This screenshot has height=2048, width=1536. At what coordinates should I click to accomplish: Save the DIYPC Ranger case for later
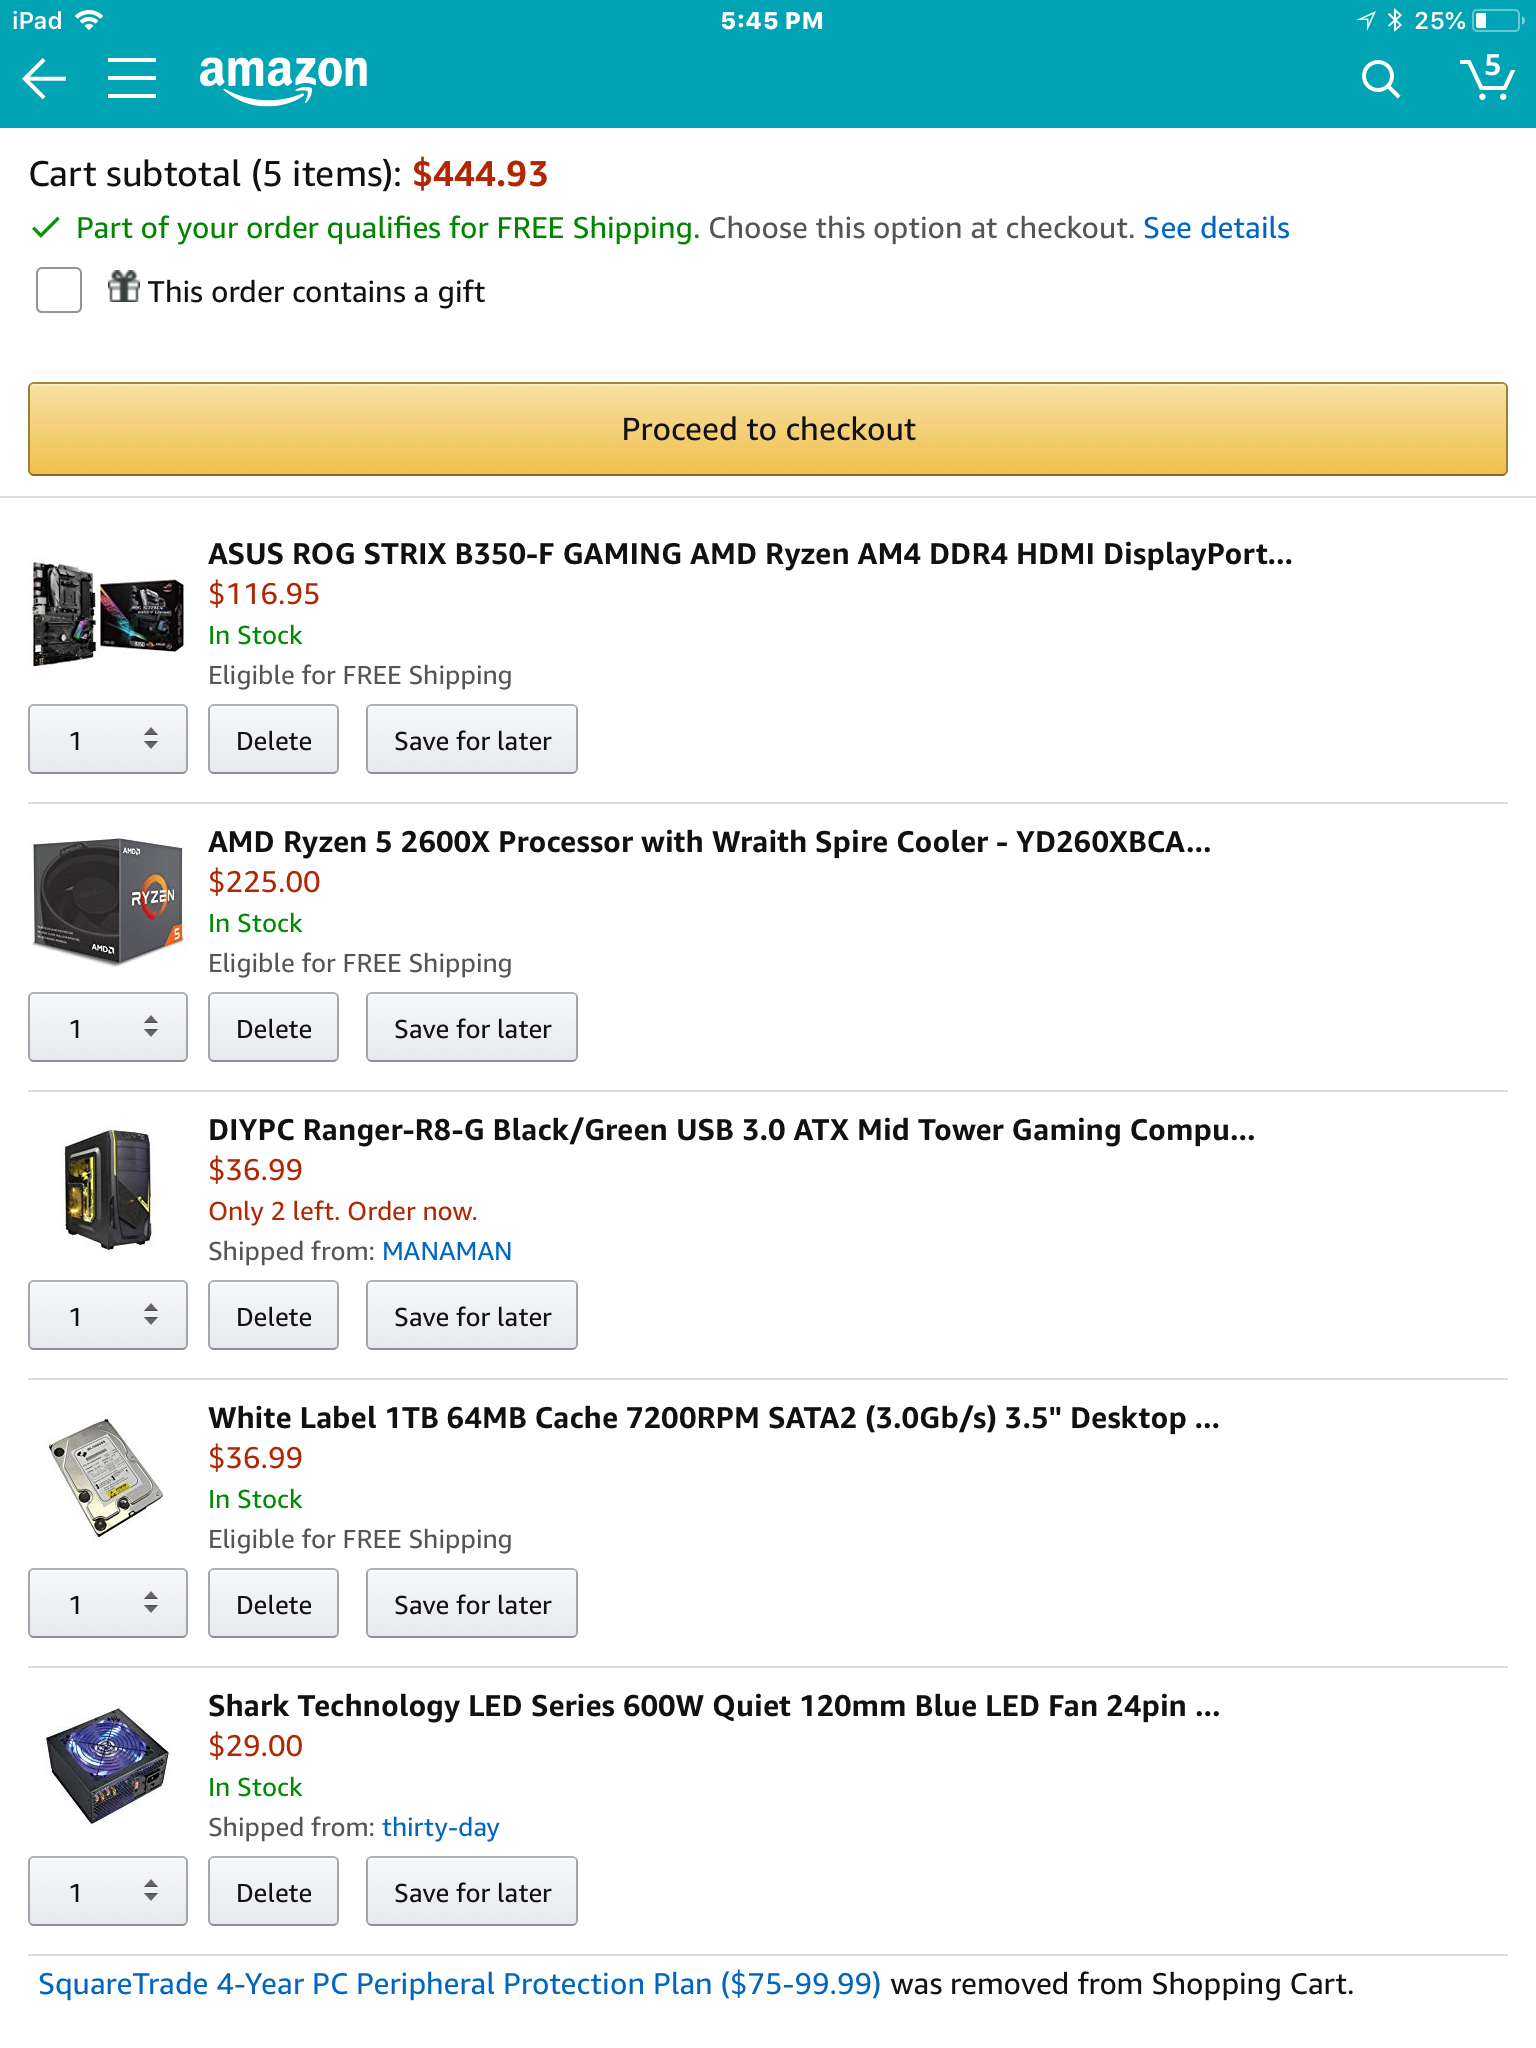(472, 1316)
